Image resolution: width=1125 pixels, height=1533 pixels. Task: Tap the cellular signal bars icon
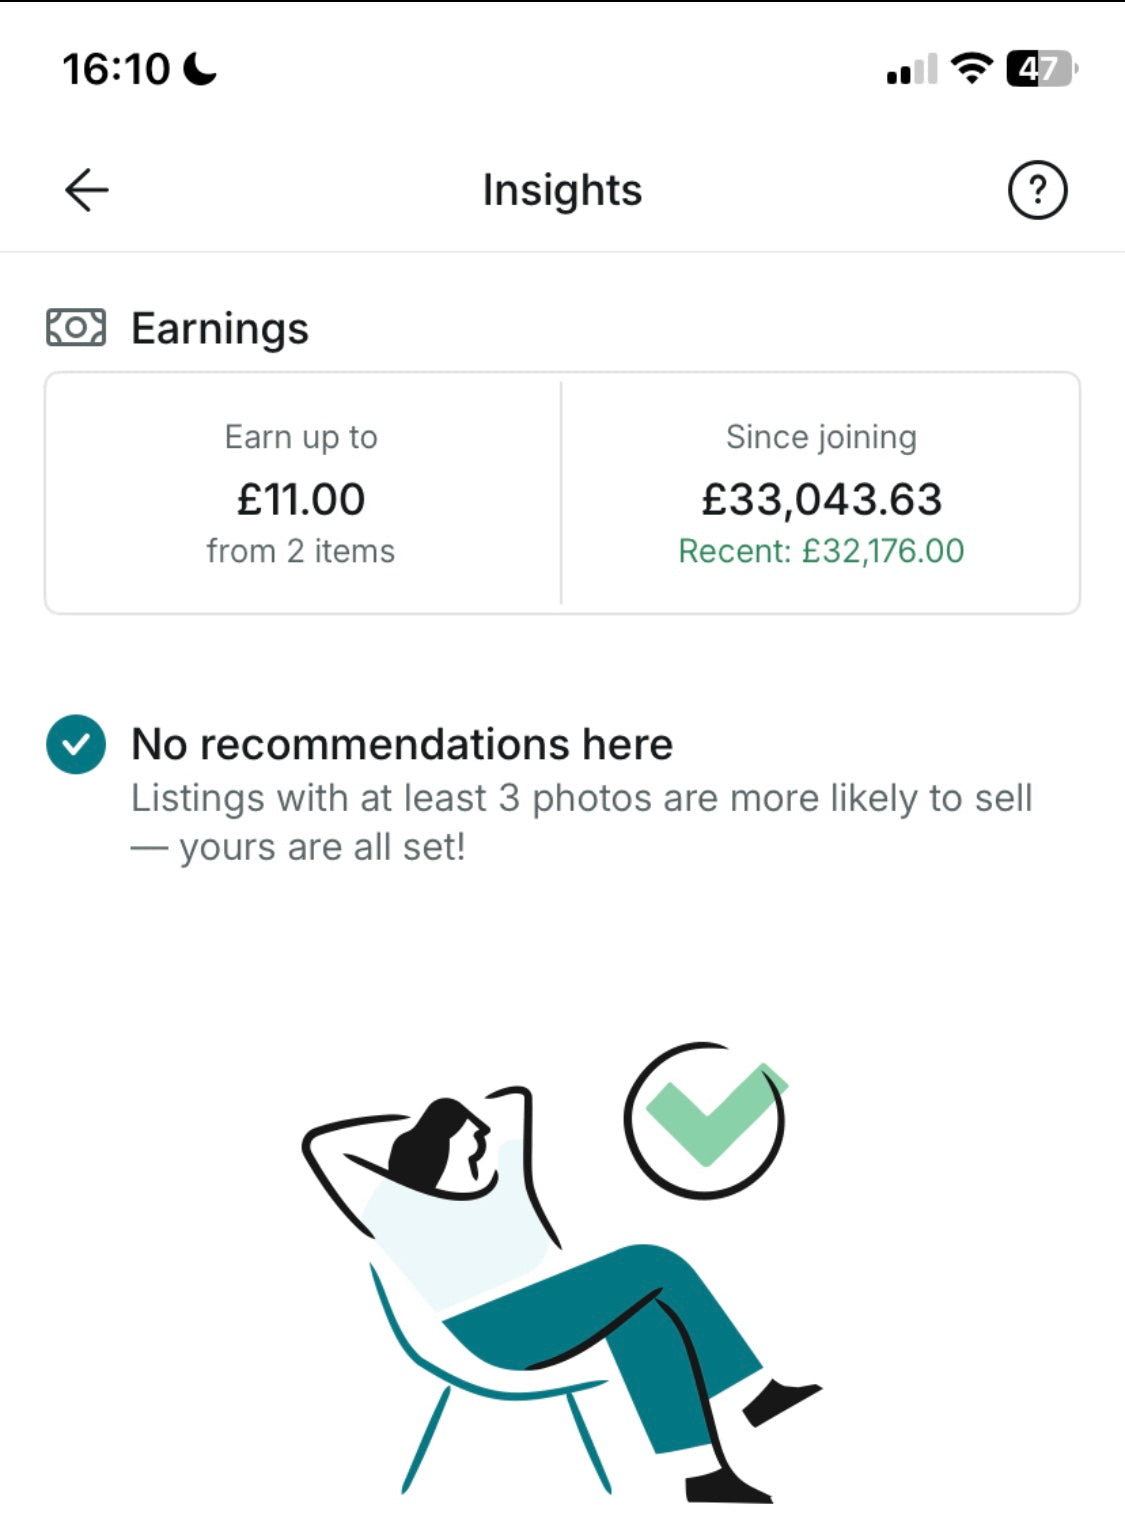(911, 70)
